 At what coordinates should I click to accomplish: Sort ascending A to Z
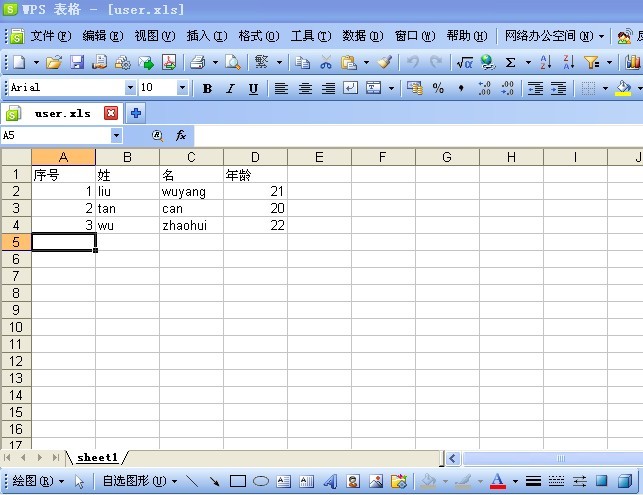(x=546, y=62)
